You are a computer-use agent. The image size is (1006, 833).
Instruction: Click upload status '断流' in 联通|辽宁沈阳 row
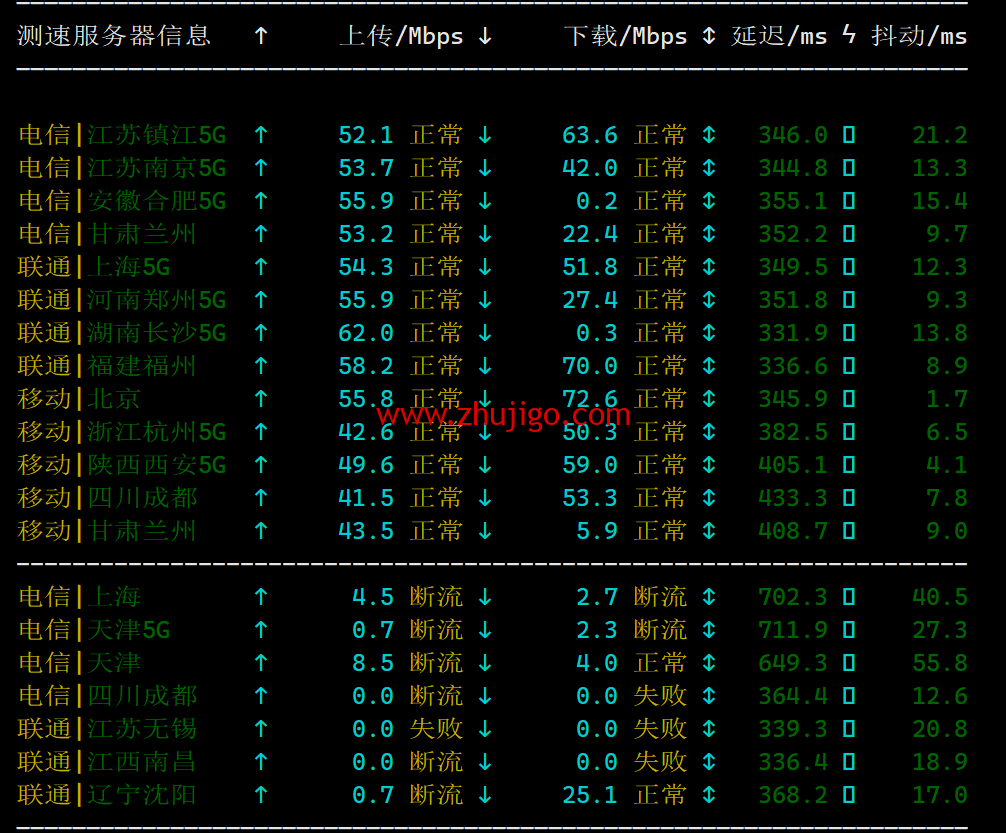(x=436, y=795)
